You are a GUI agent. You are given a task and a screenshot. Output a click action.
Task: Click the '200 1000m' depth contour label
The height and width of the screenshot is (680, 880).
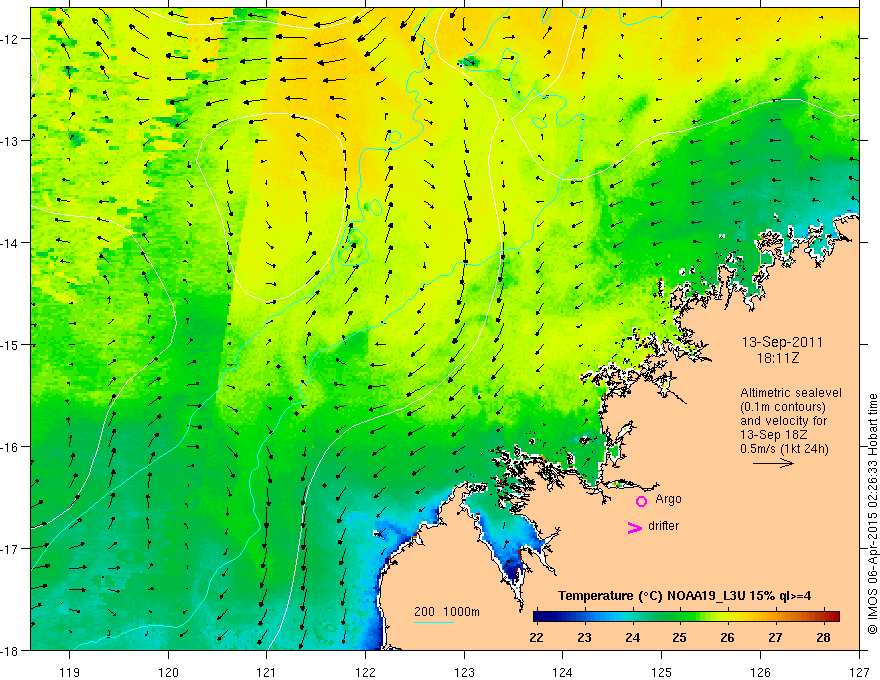click(x=447, y=612)
